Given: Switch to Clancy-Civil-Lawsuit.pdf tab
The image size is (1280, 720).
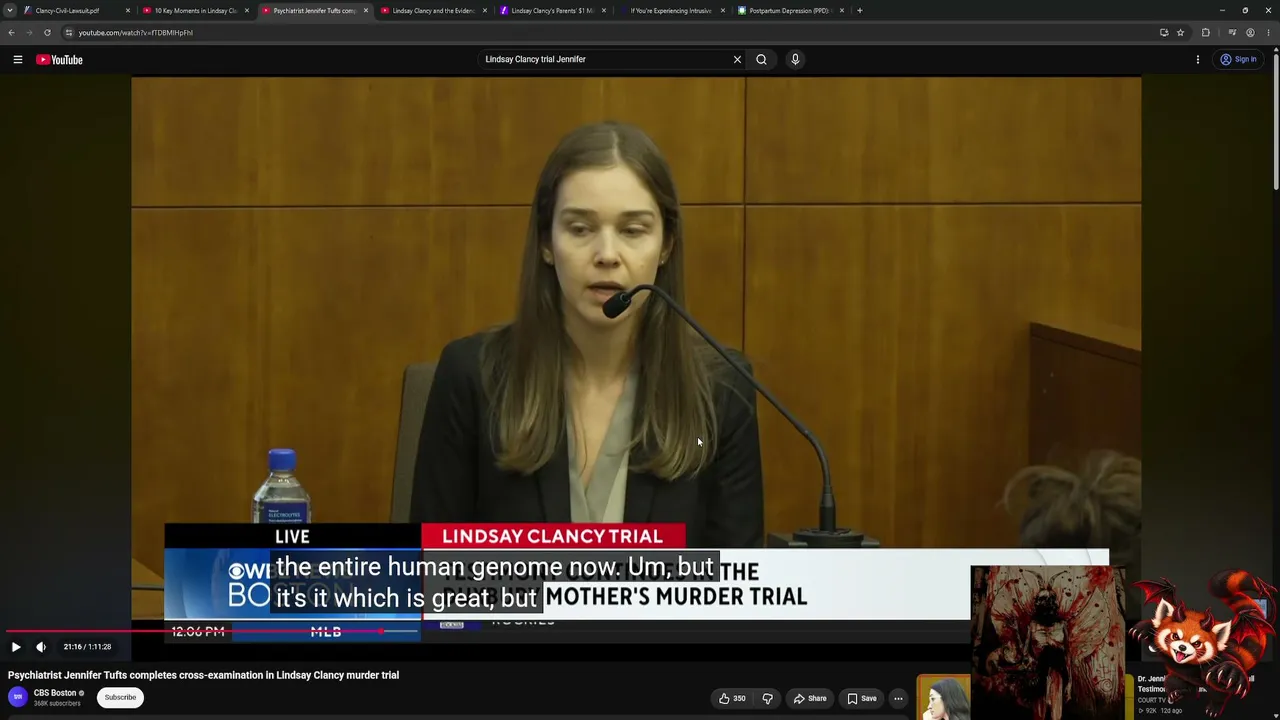Looking at the screenshot, I should coord(75,11).
